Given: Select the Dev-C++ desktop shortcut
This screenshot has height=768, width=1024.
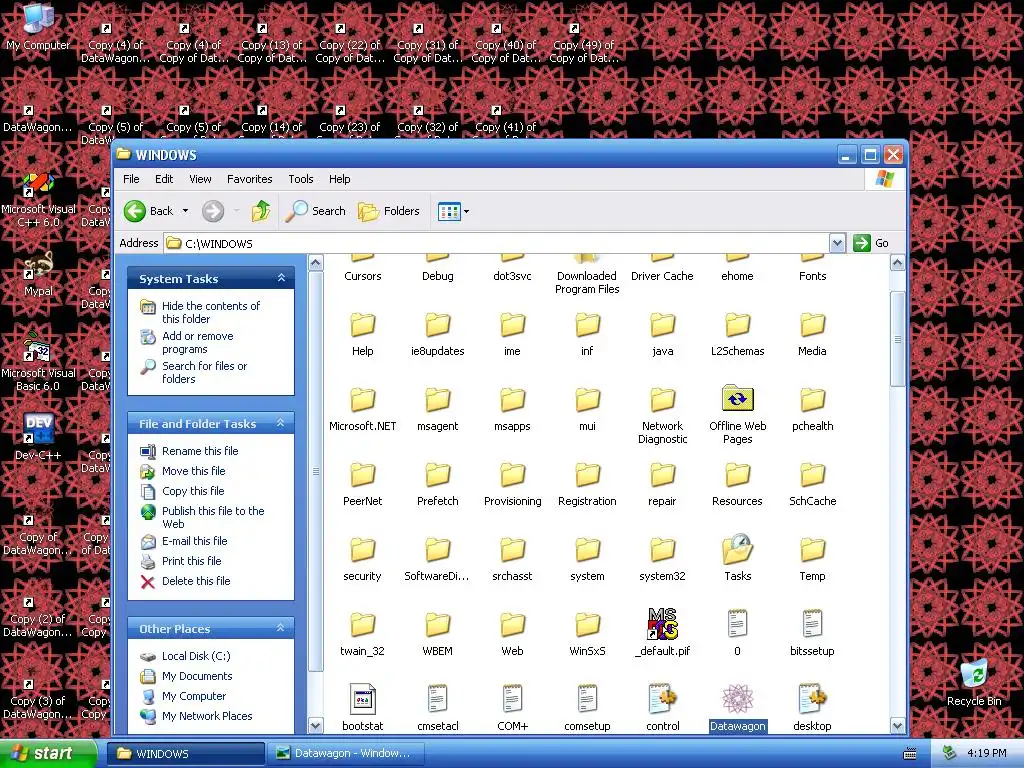Looking at the screenshot, I should point(38,429).
